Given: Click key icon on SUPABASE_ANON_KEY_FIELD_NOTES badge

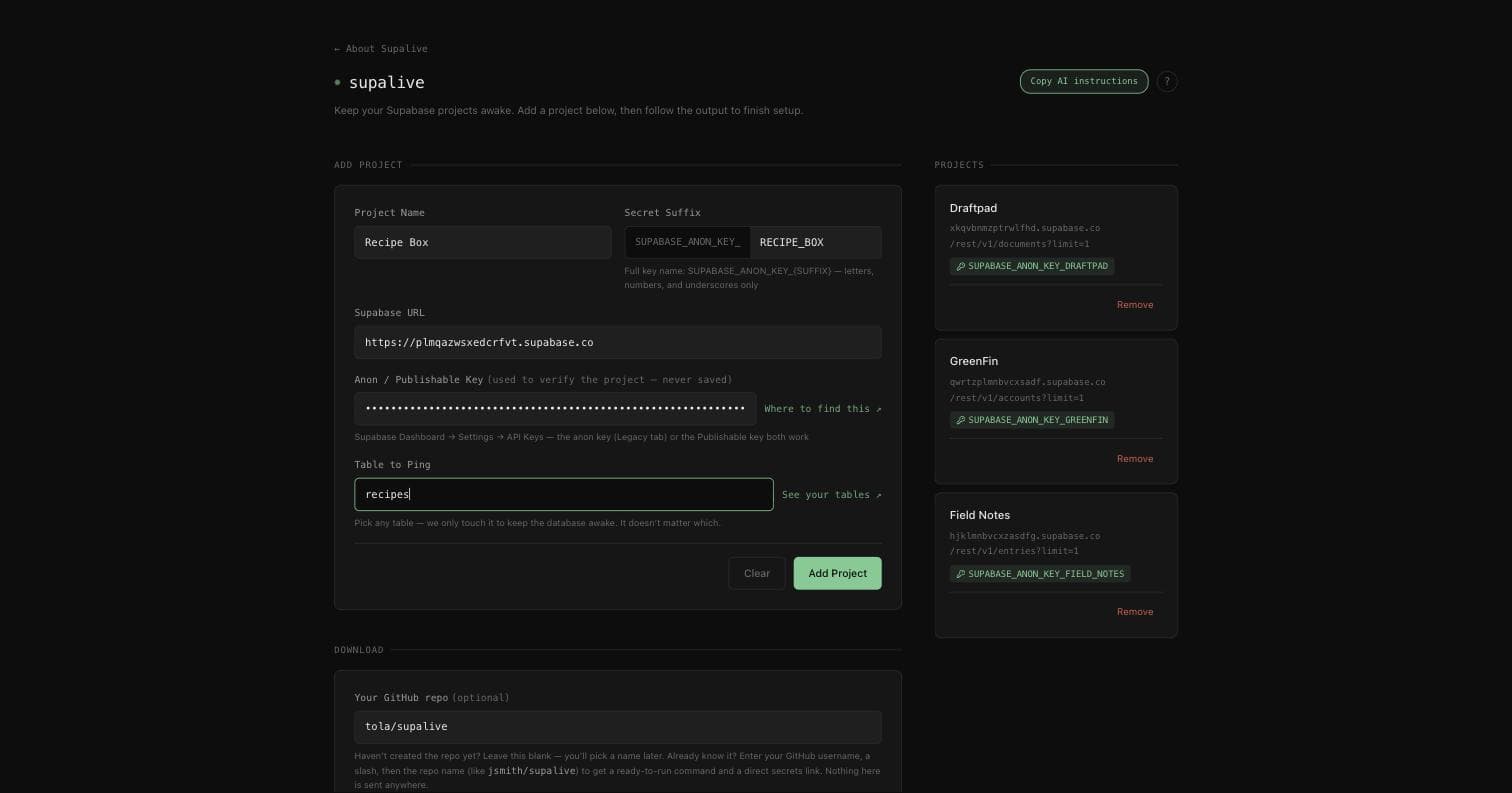Looking at the screenshot, I should (x=961, y=574).
